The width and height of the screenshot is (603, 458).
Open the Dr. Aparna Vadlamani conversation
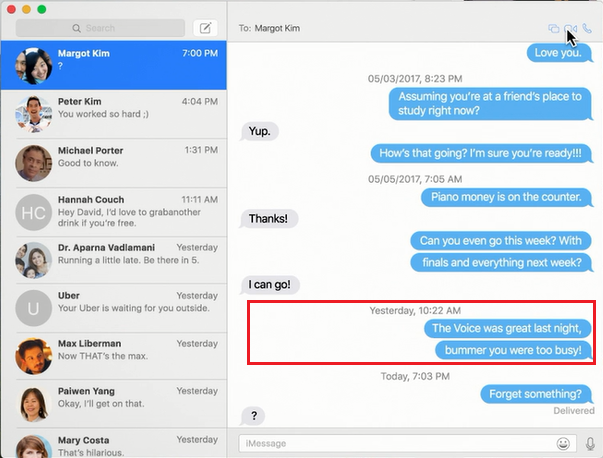[x=114, y=260]
